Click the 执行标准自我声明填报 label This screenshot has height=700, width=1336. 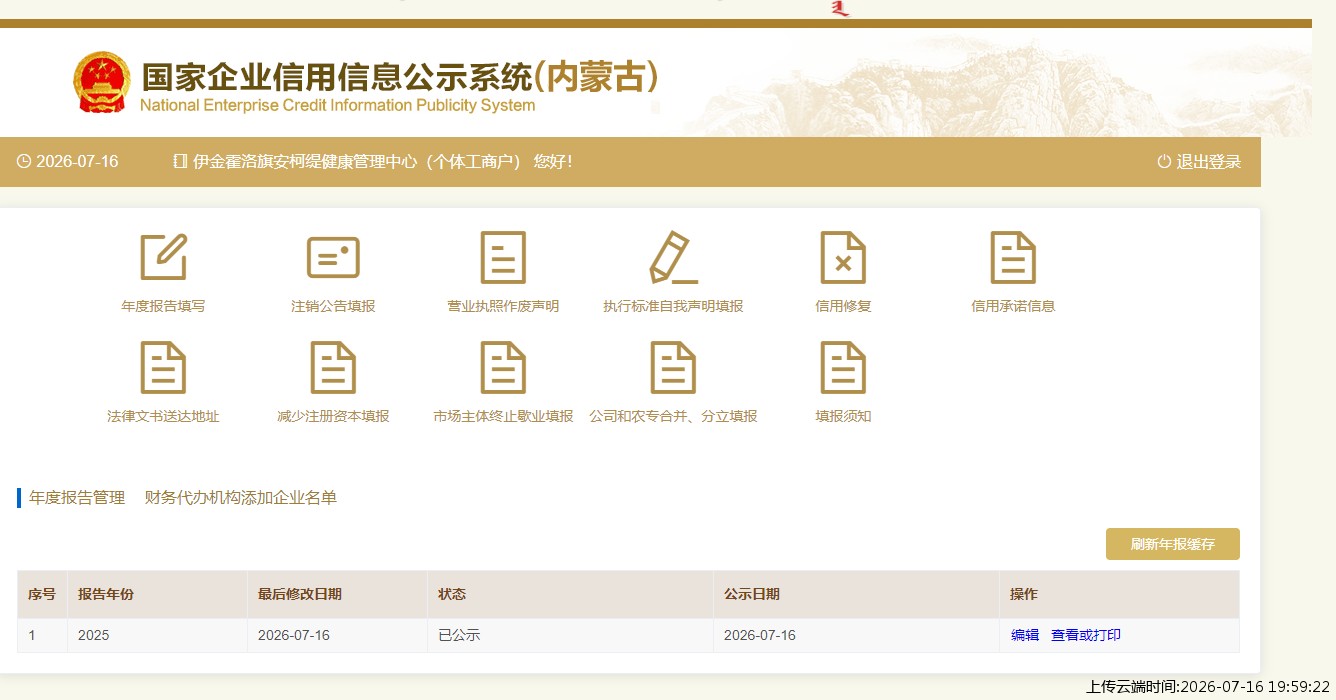click(673, 306)
